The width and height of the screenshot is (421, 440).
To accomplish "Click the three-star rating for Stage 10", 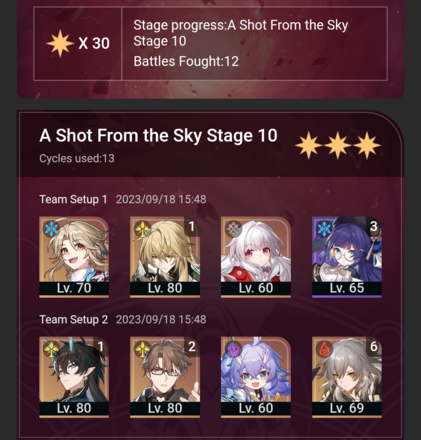I will click(338, 145).
